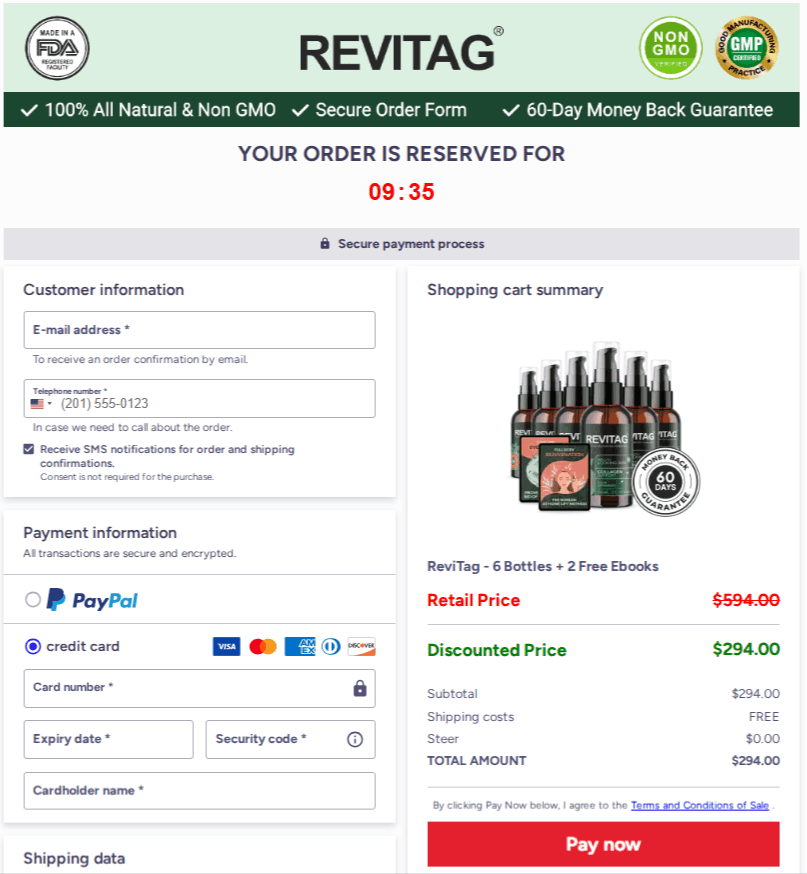Click the Expiry date field
The image size is (807, 874).
pos(109,739)
